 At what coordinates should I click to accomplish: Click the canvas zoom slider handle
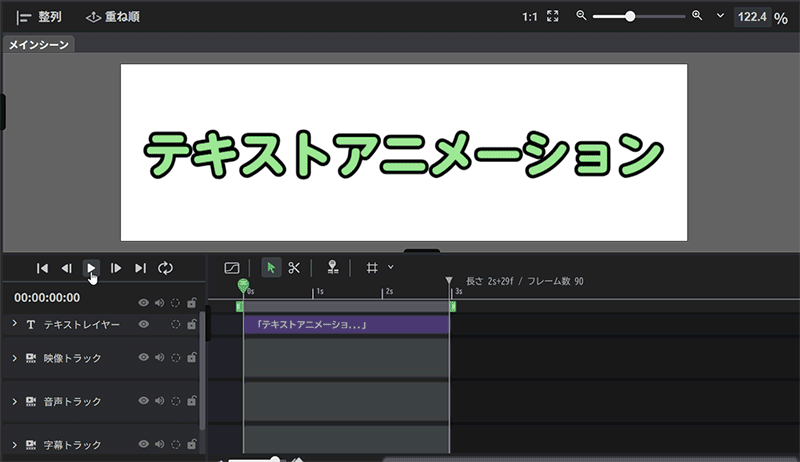point(630,17)
